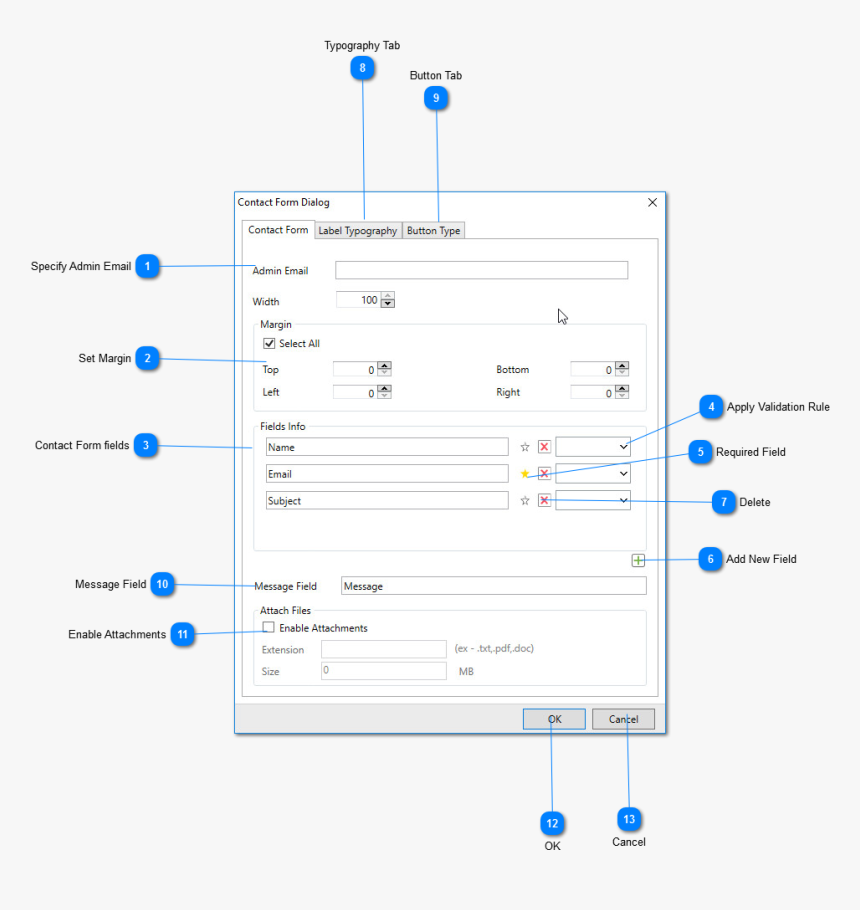Edit the Subject field label box
Image resolution: width=860 pixels, height=910 pixels.
click(387, 500)
